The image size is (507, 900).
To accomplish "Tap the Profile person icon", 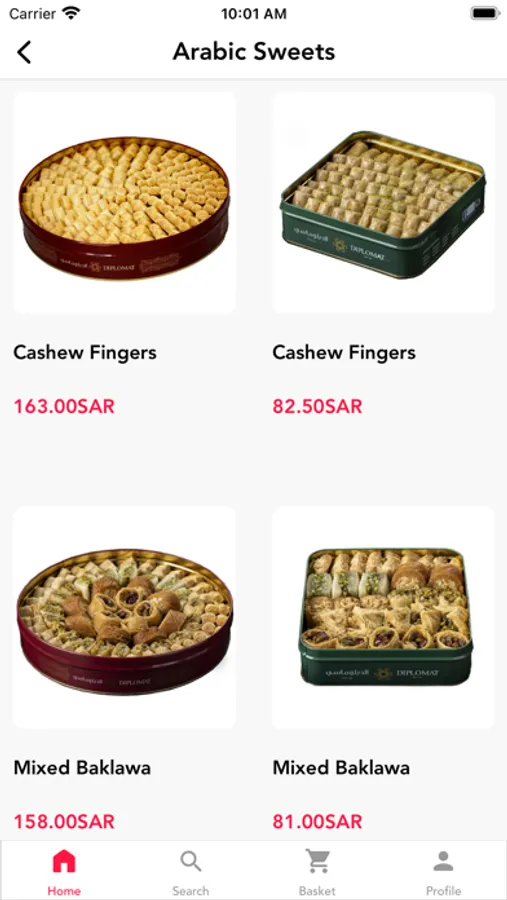I will (x=443, y=861).
